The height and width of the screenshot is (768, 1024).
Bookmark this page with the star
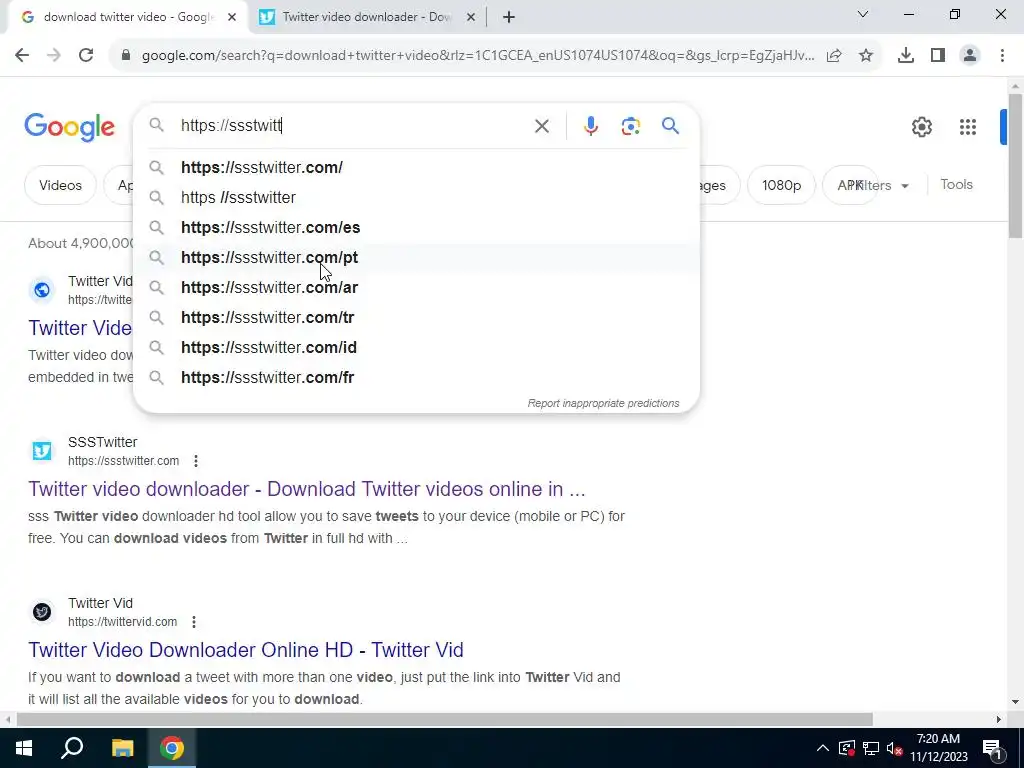(x=866, y=56)
